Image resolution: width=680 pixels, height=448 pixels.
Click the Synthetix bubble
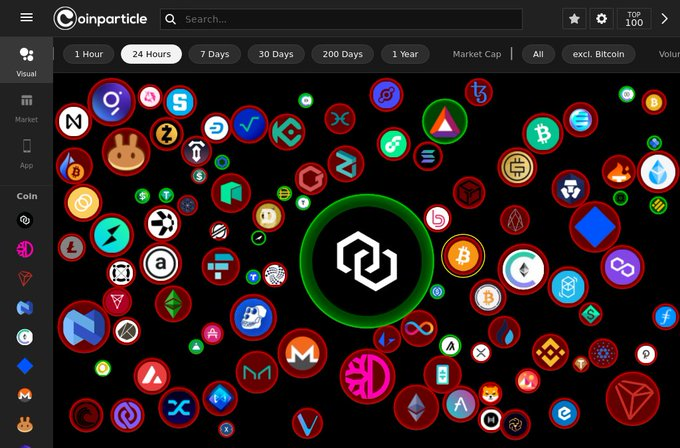pos(179,408)
